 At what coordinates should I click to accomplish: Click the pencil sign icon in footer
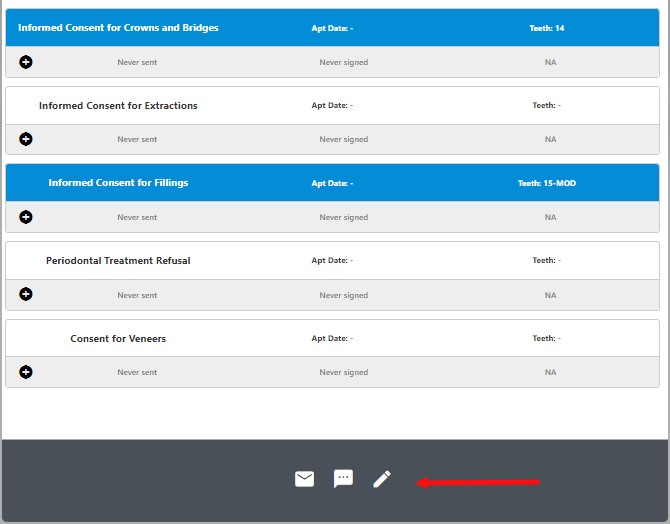point(382,479)
